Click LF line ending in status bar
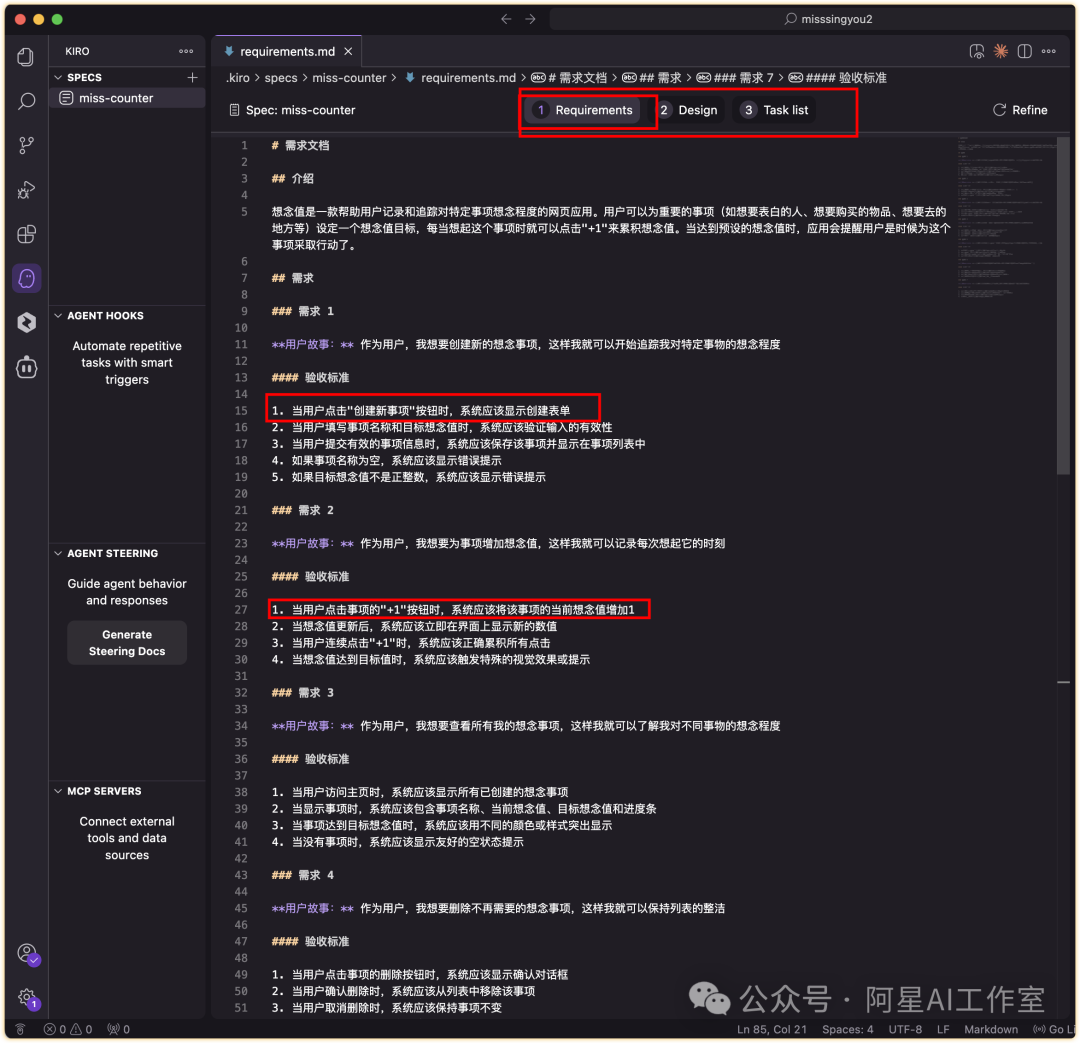The width and height of the screenshot is (1080, 1043). pos(943,1029)
